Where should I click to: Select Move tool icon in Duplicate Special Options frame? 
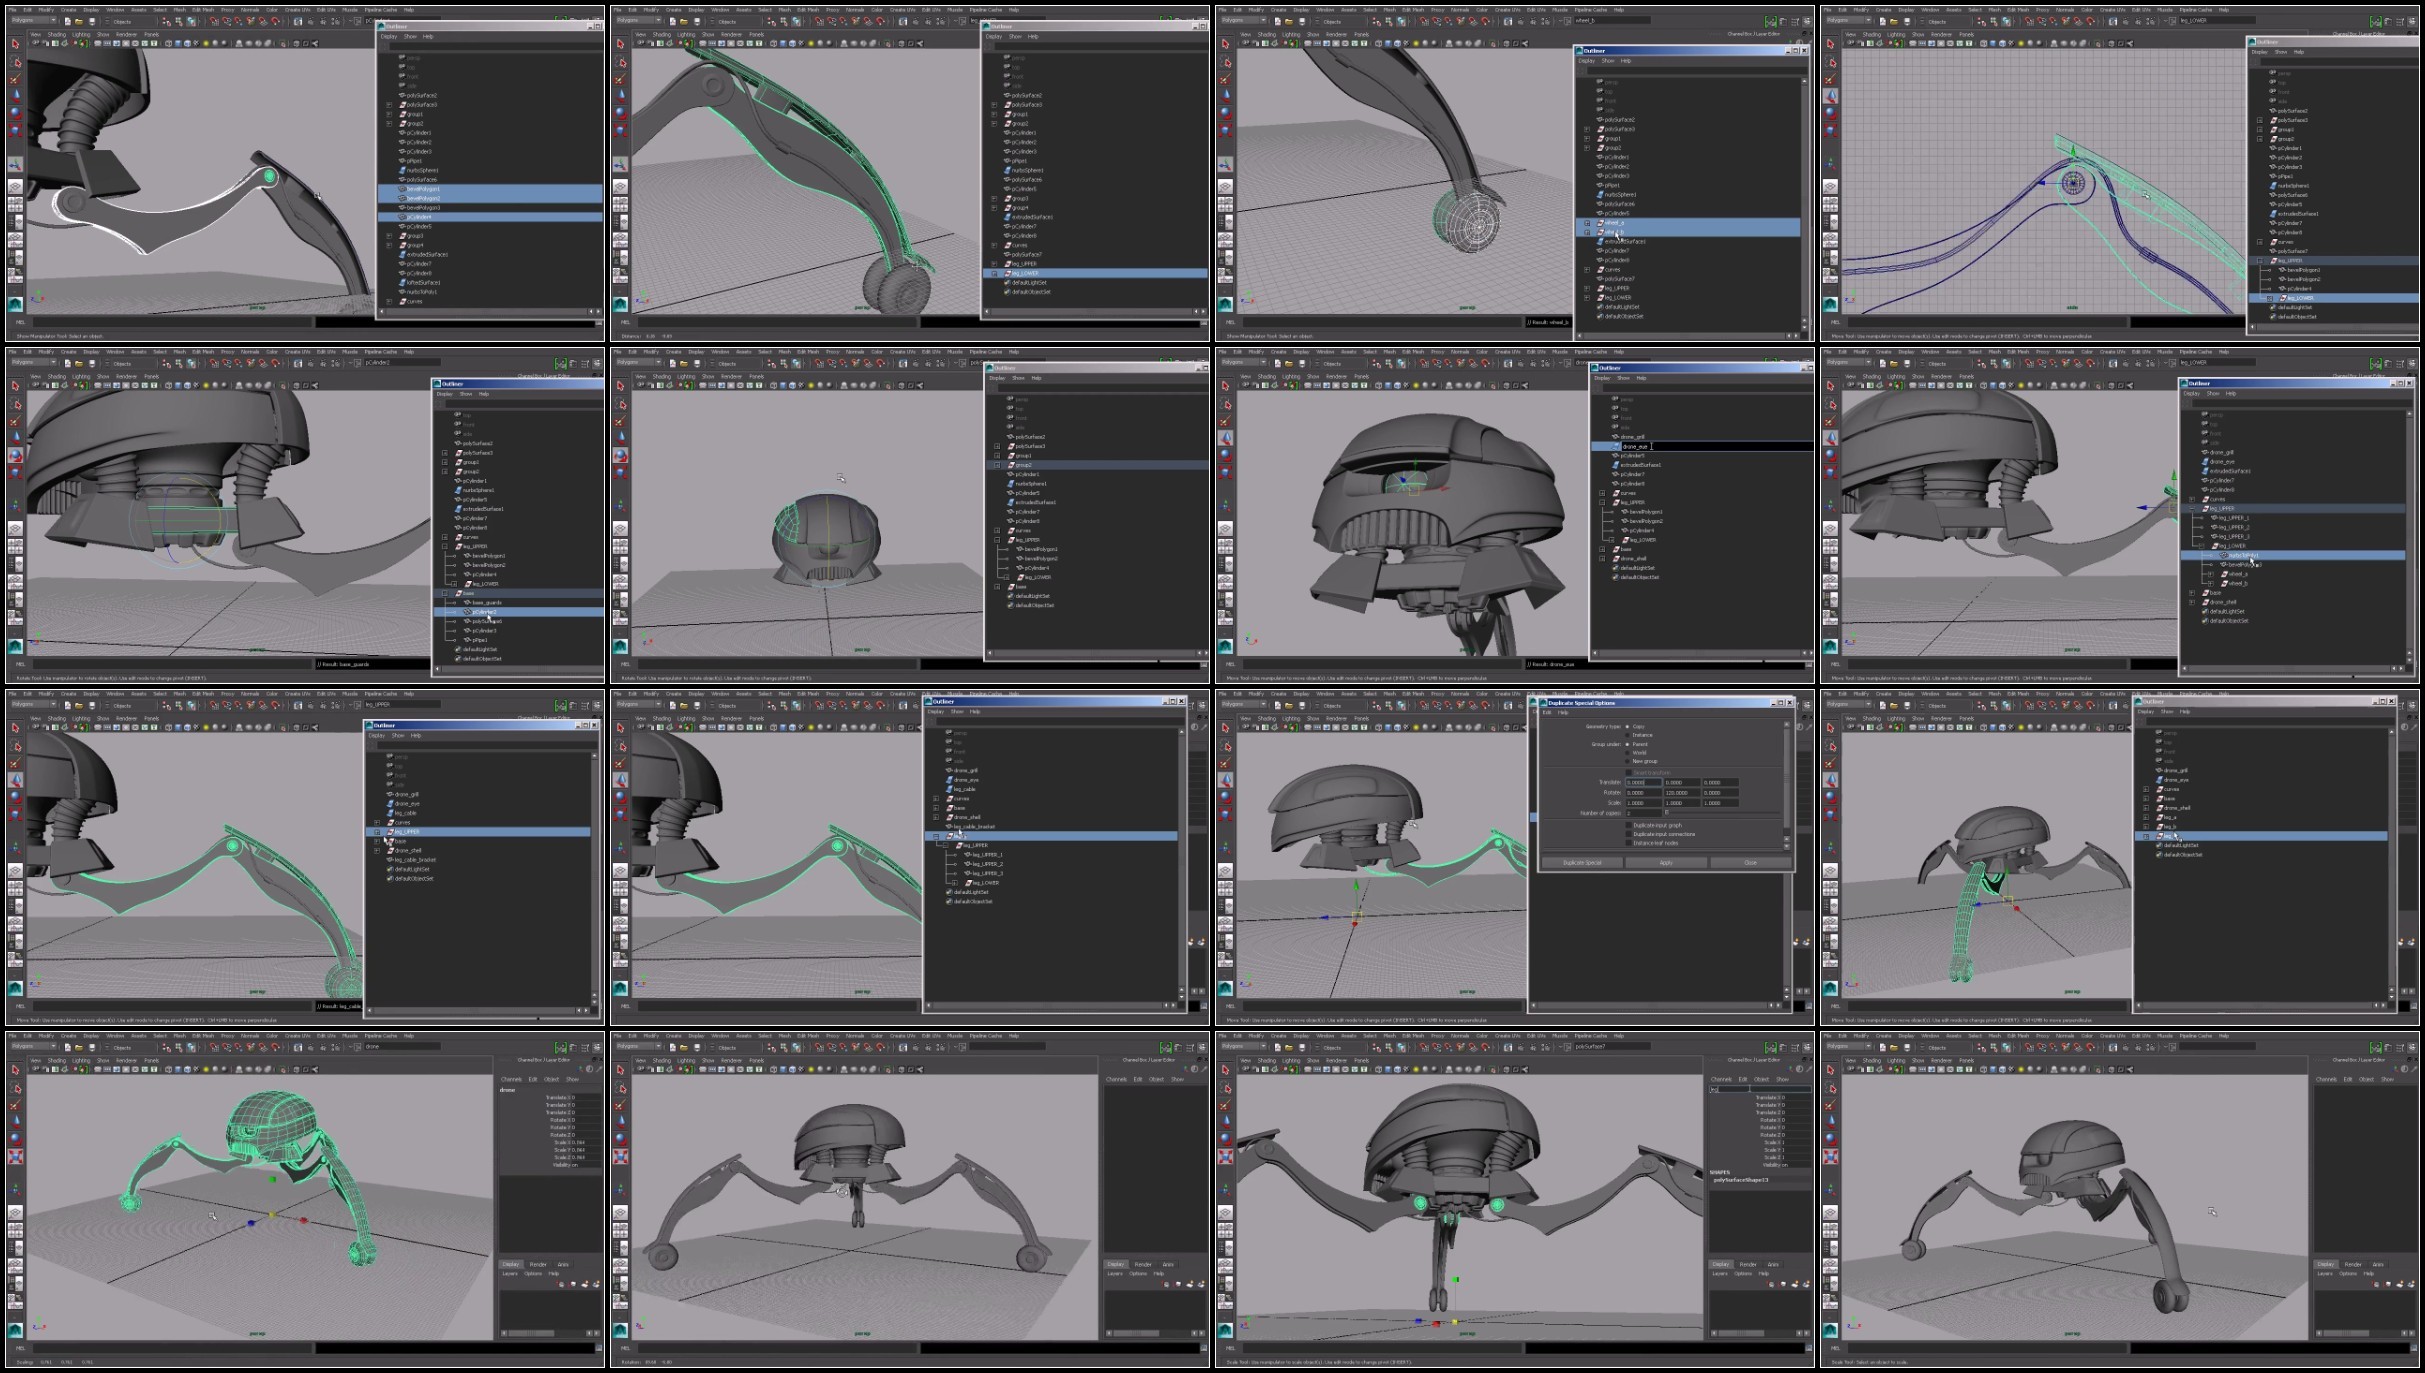point(1225,780)
